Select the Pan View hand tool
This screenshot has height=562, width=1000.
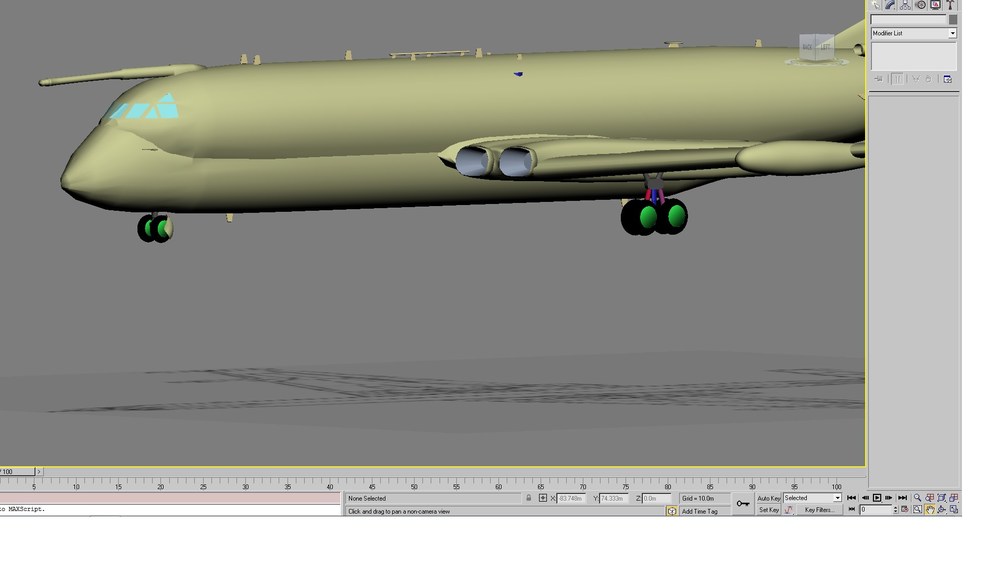coord(929,509)
